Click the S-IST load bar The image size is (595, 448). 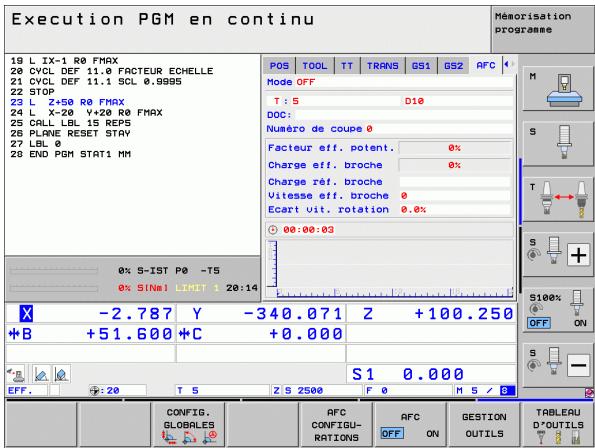pos(54,270)
